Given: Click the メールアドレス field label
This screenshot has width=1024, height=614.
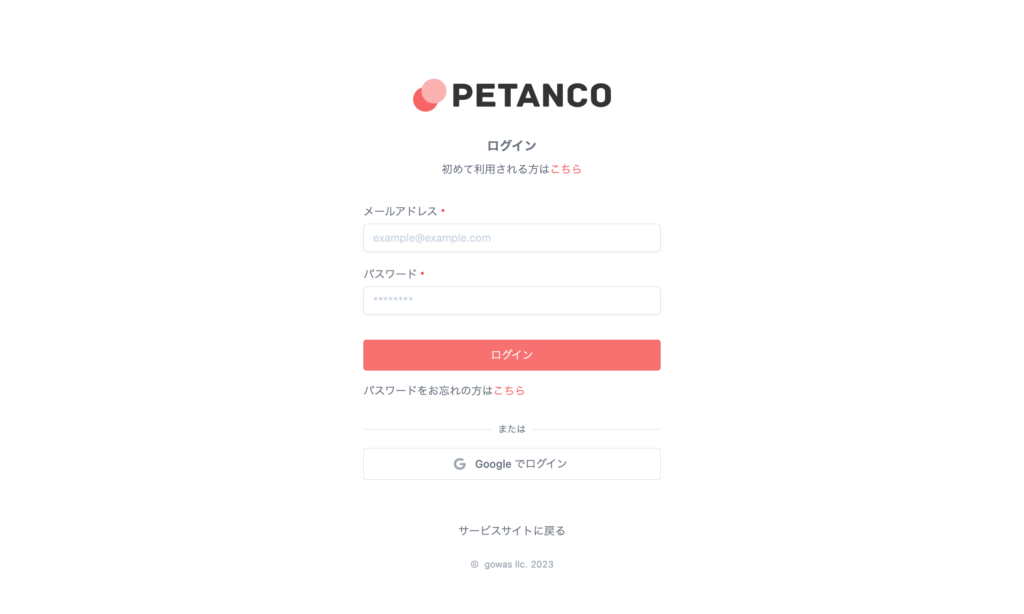Looking at the screenshot, I should click(x=400, y=211).
